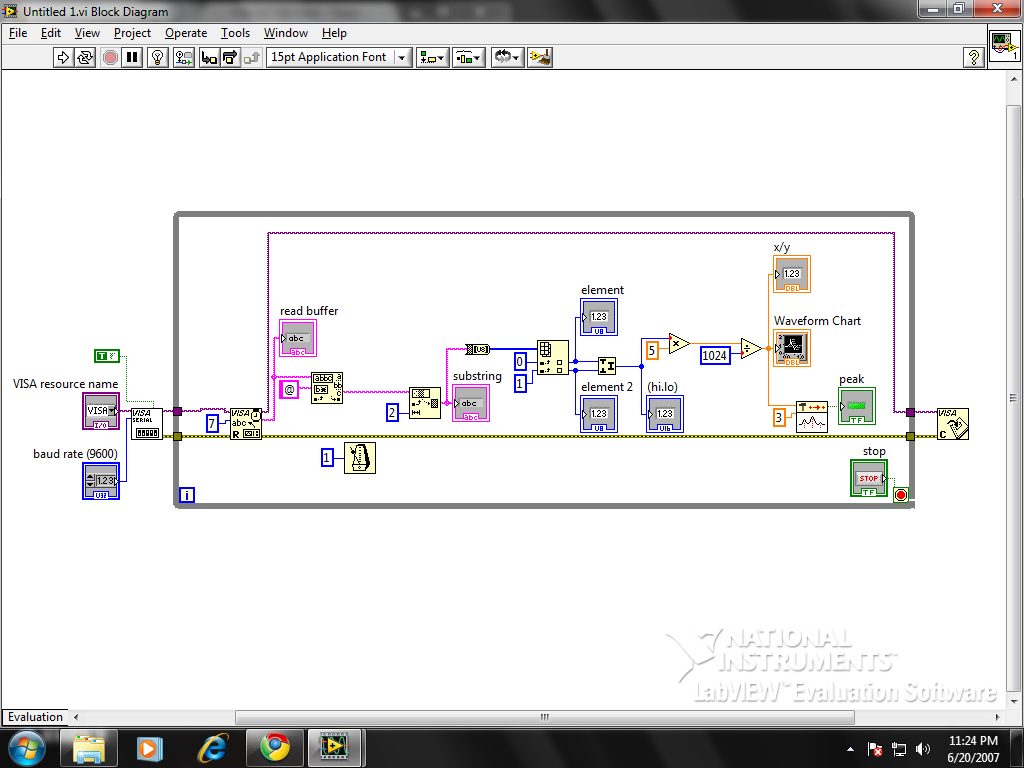Open Distribute Objects dropdown
Image resolution: width=1024 pixels, height=768 pixels.
tap(469, 57)
